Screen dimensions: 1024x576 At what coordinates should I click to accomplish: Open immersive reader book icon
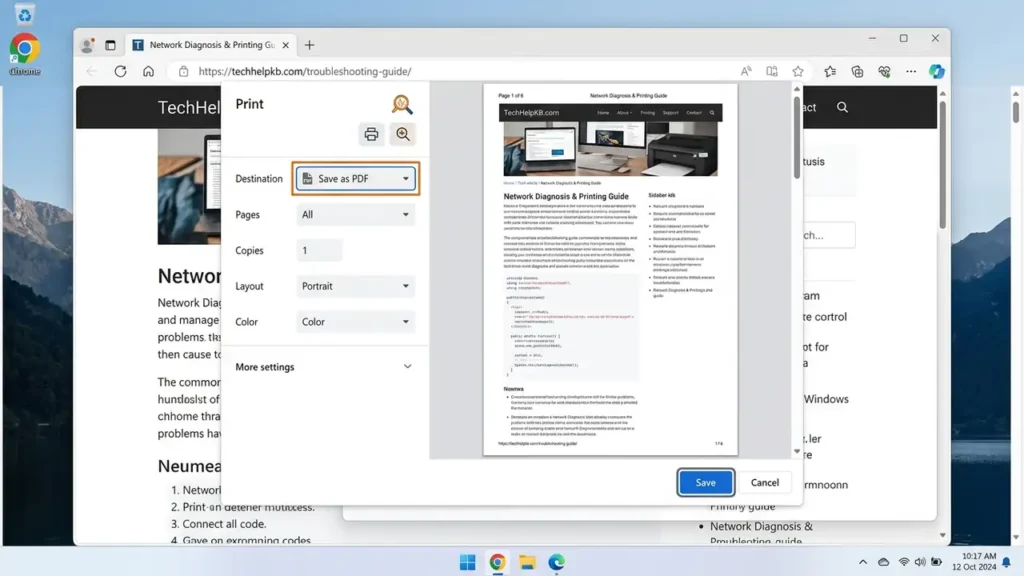coord(772,71)
